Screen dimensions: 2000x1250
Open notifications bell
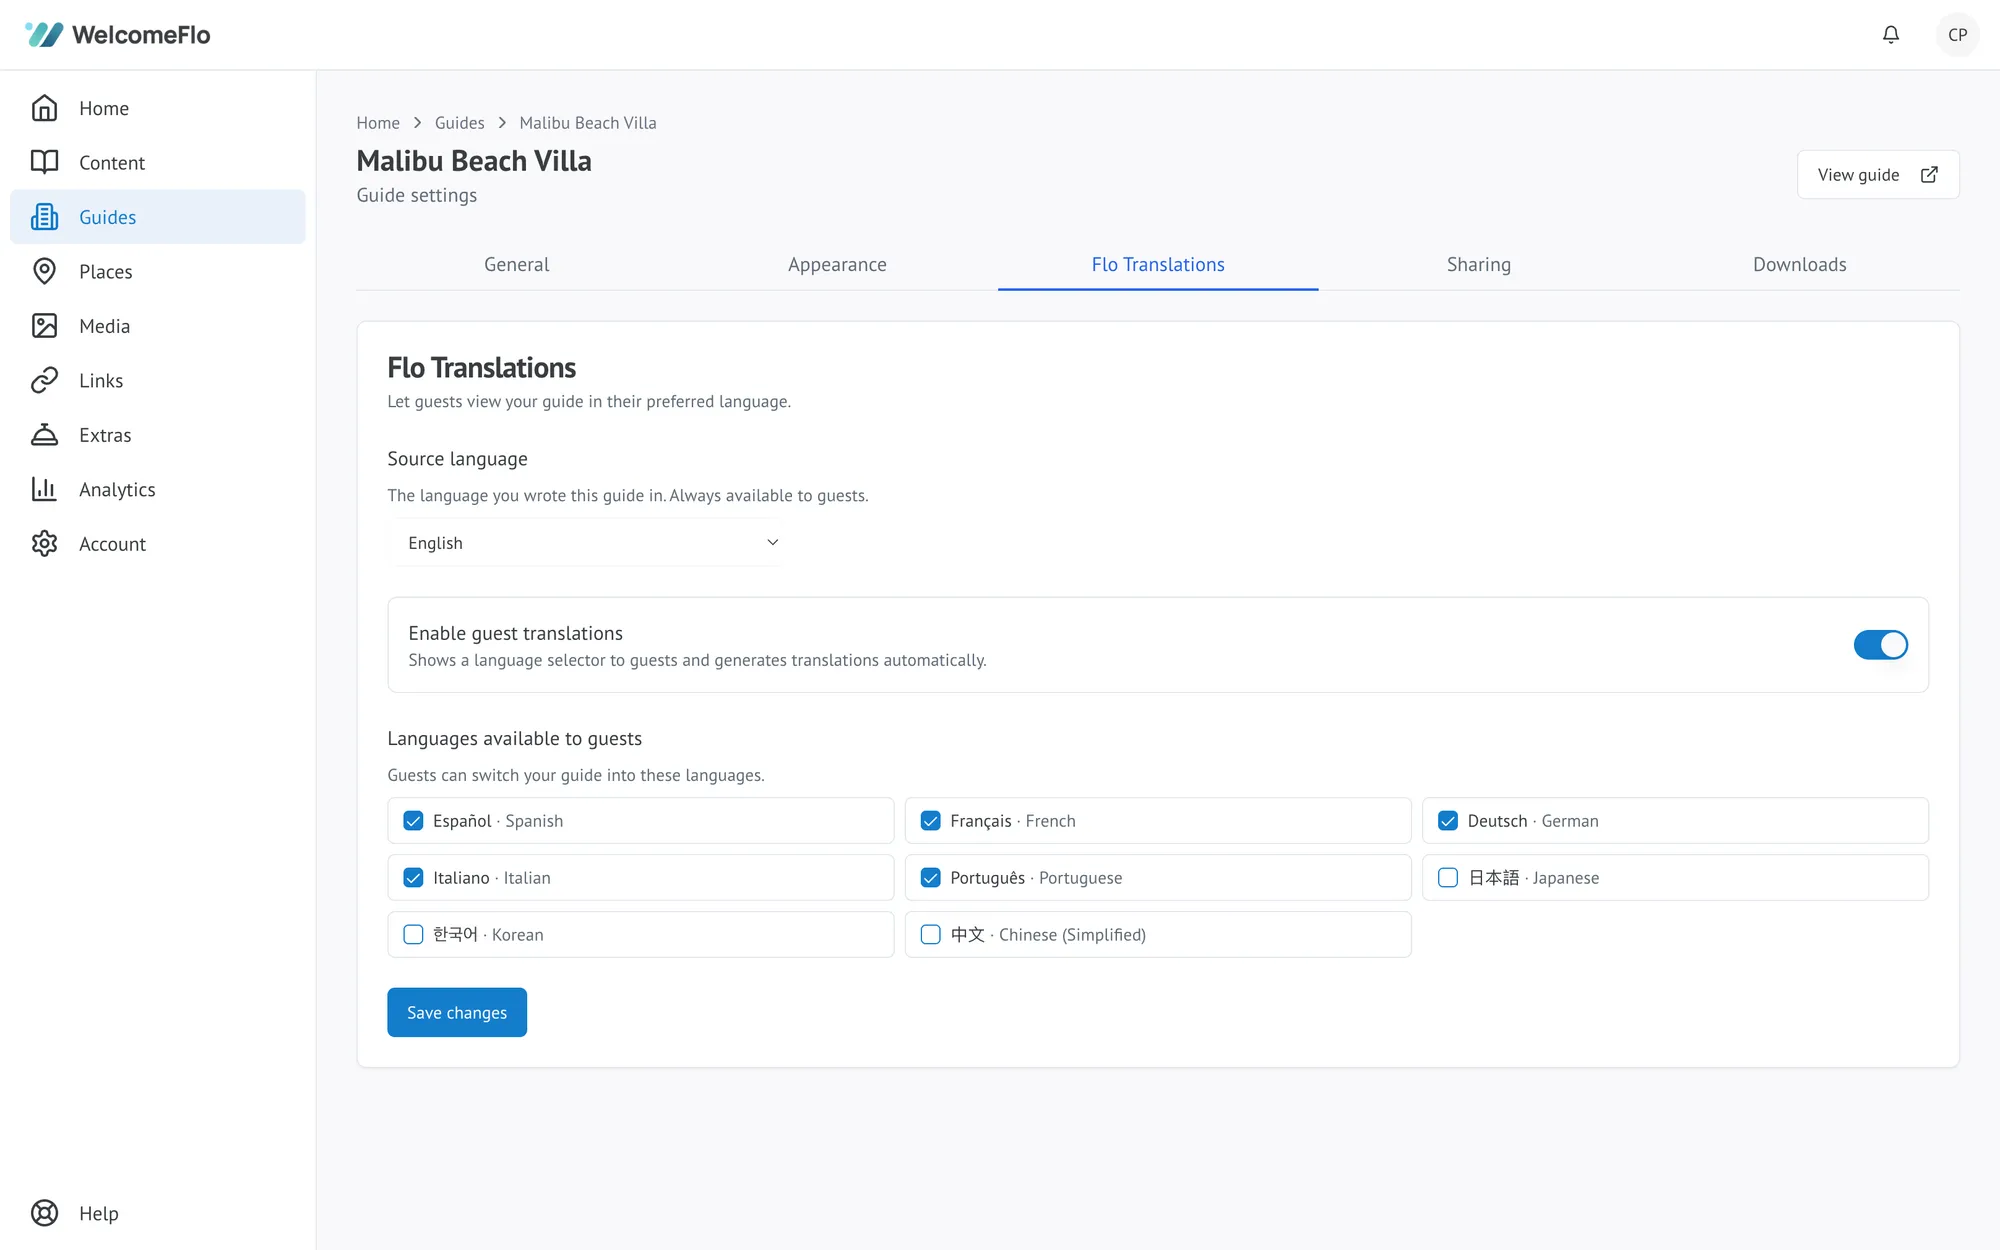(x=1890, y=34)
